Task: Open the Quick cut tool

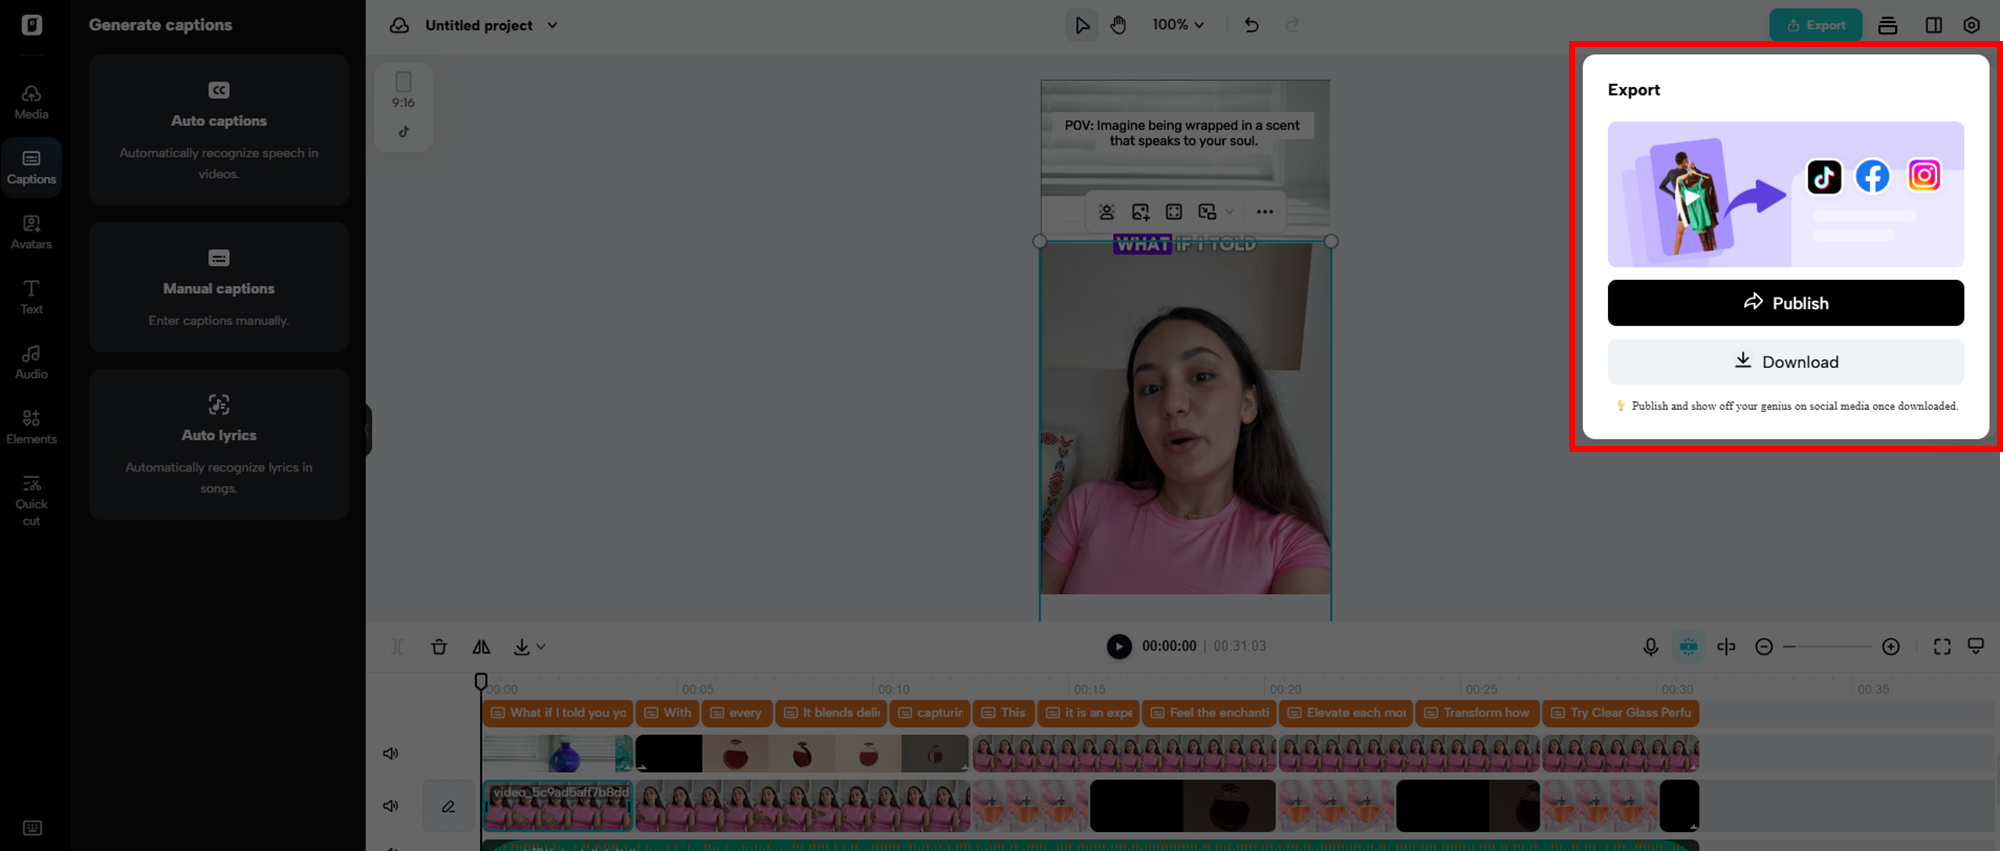Action: click(x=31, y=500)
